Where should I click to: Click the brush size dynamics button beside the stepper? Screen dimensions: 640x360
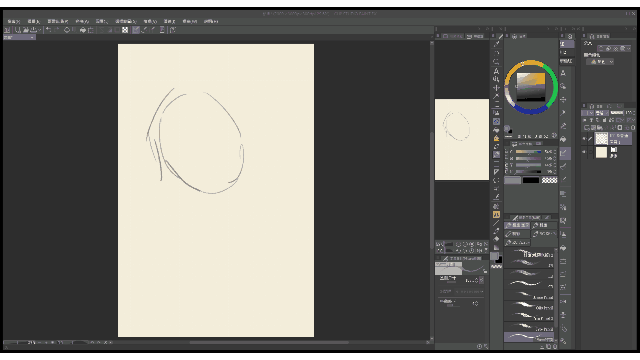[x=482, y=280]
